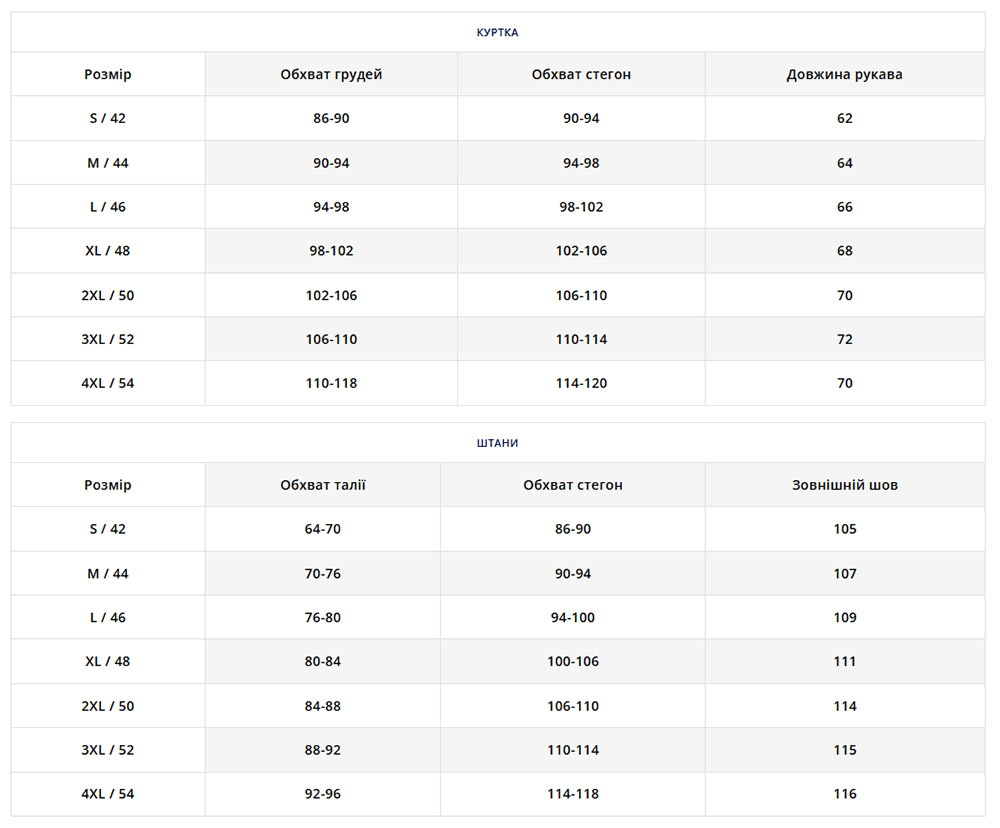The width and height of the screenshot is (1000, 828).
Task: Select waist range 92-96 for size 4XL
Action: pos(323,794)
